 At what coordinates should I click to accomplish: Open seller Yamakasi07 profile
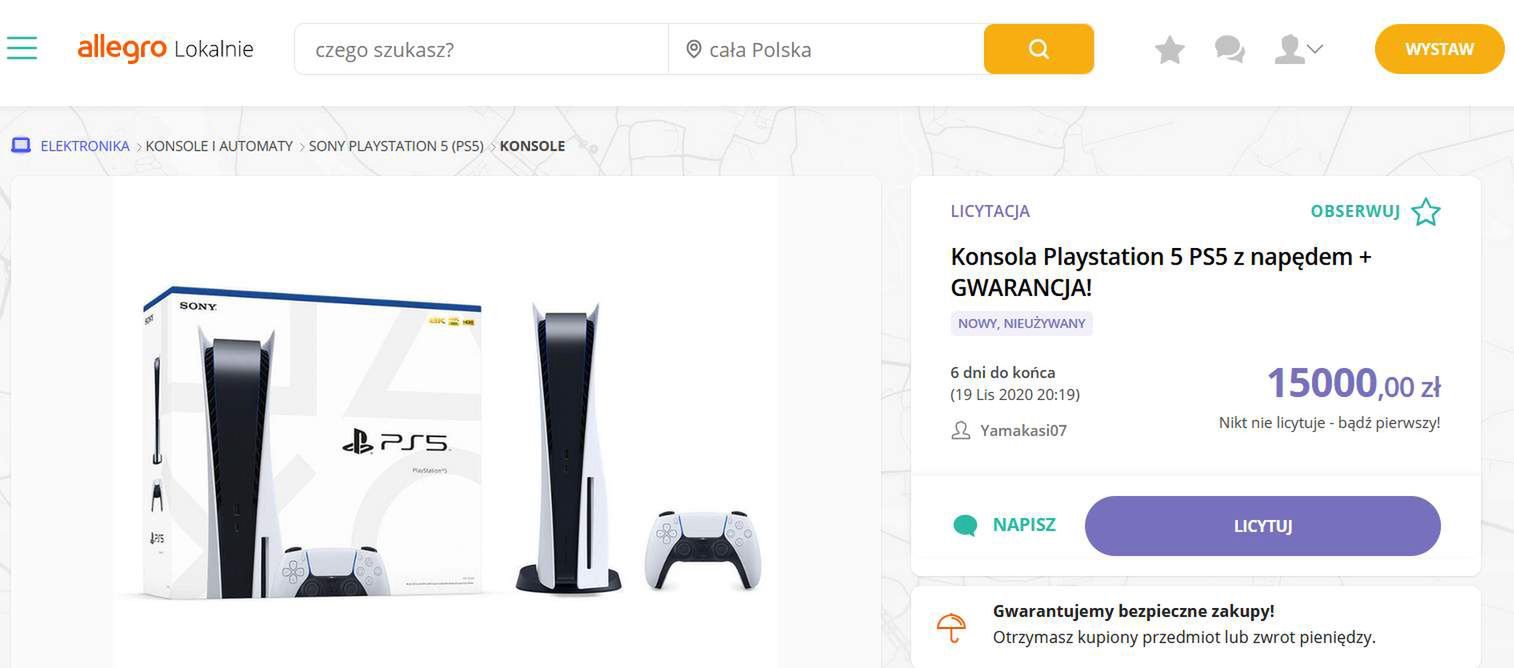1023,431
